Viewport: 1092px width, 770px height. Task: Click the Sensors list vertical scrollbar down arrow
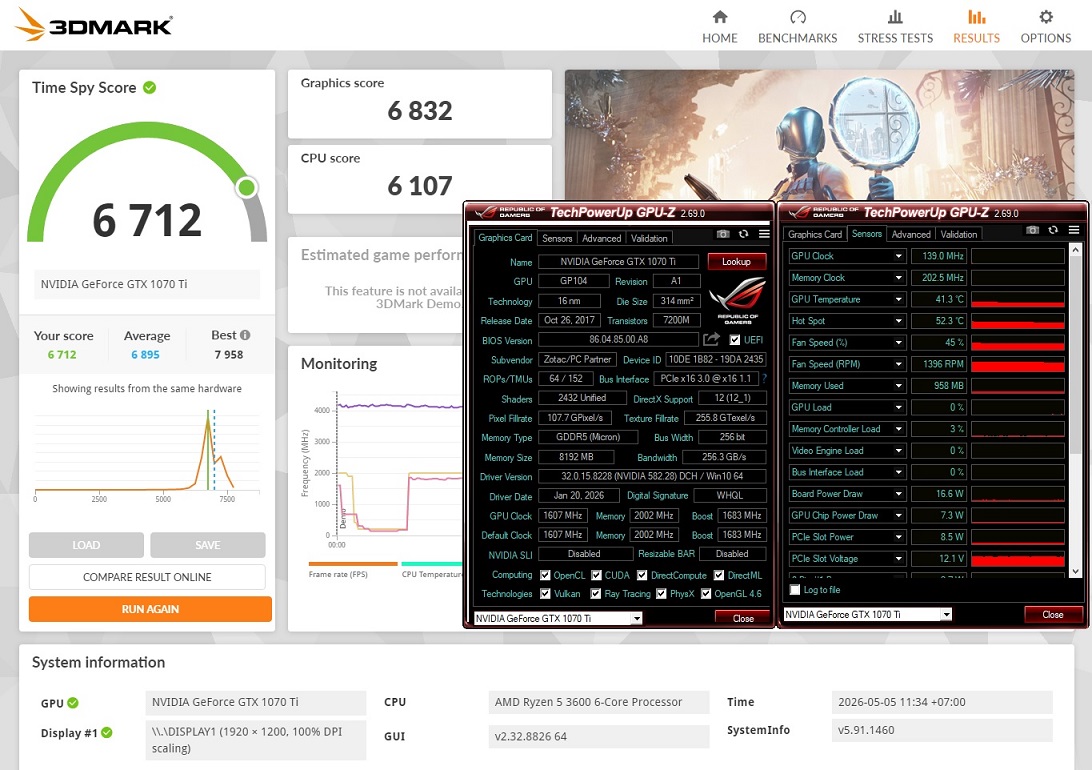coord(1075,571)
